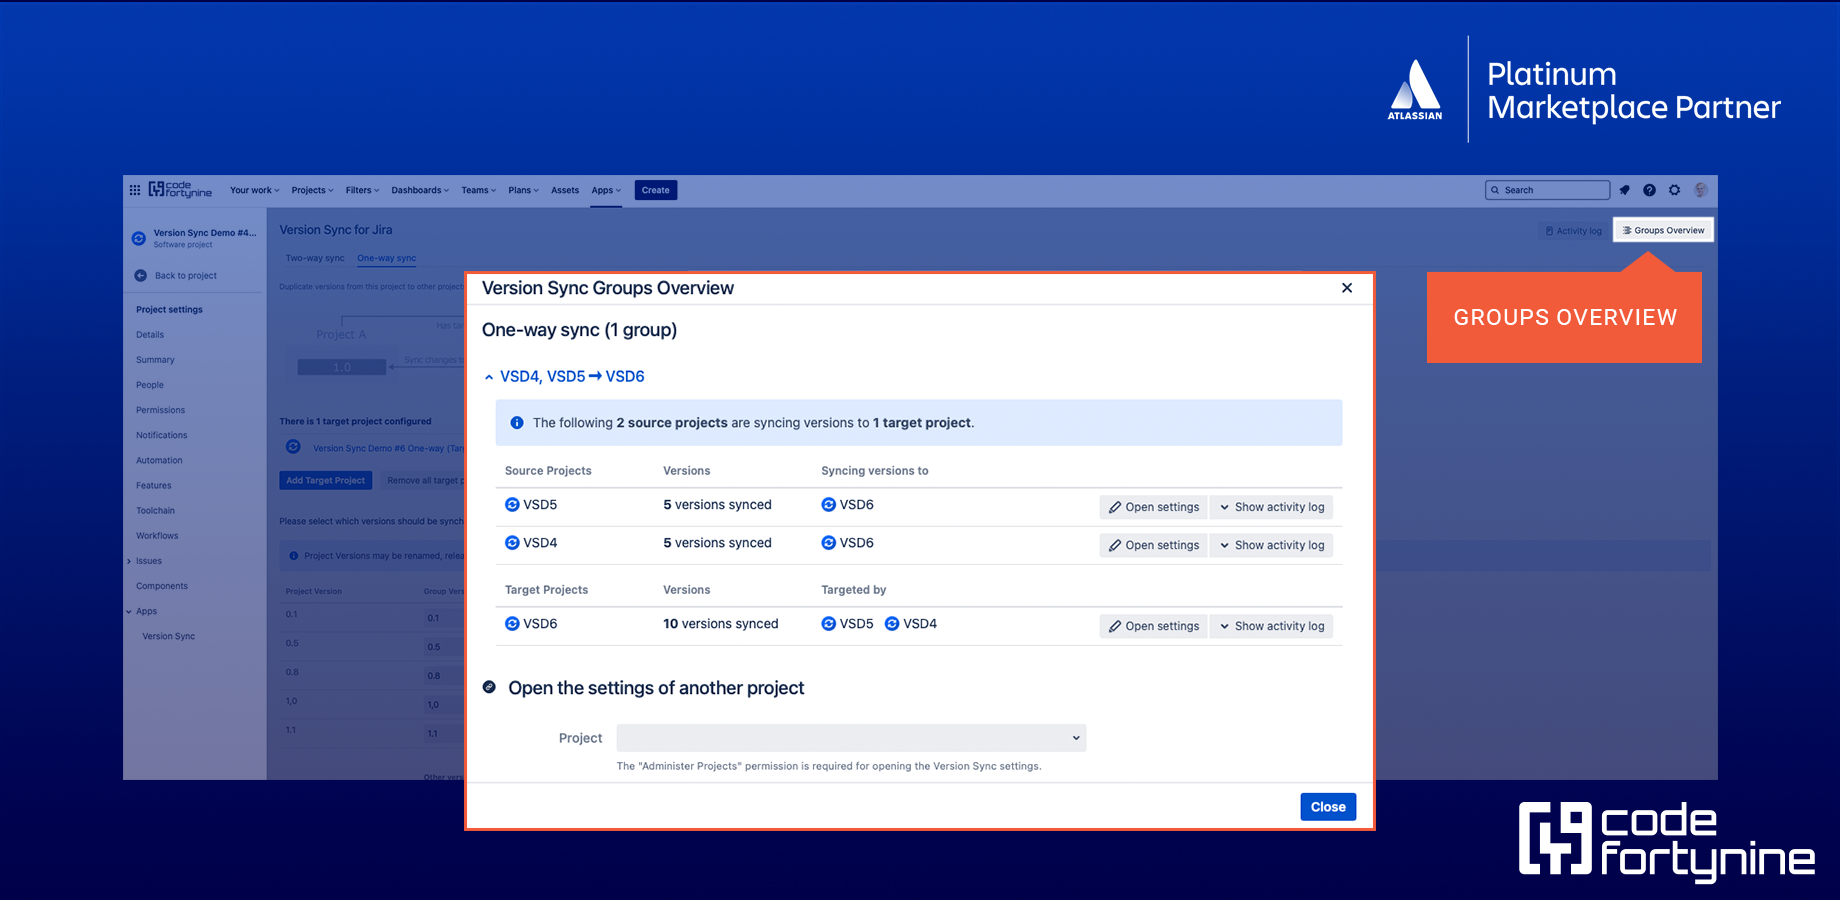Viewport: 1840px width, 900px height.
Task: Click Back to project link
Action: 186,276
